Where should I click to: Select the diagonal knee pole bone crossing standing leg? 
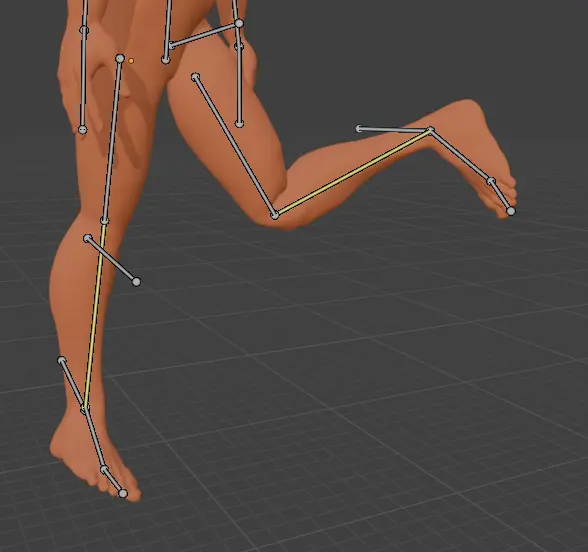(112, 260)
